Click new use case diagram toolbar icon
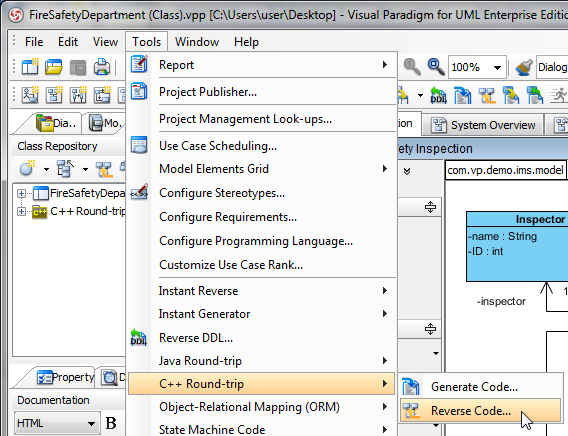Image resolution: width=568 pixels, height=436 pixels. coord(30,95)
